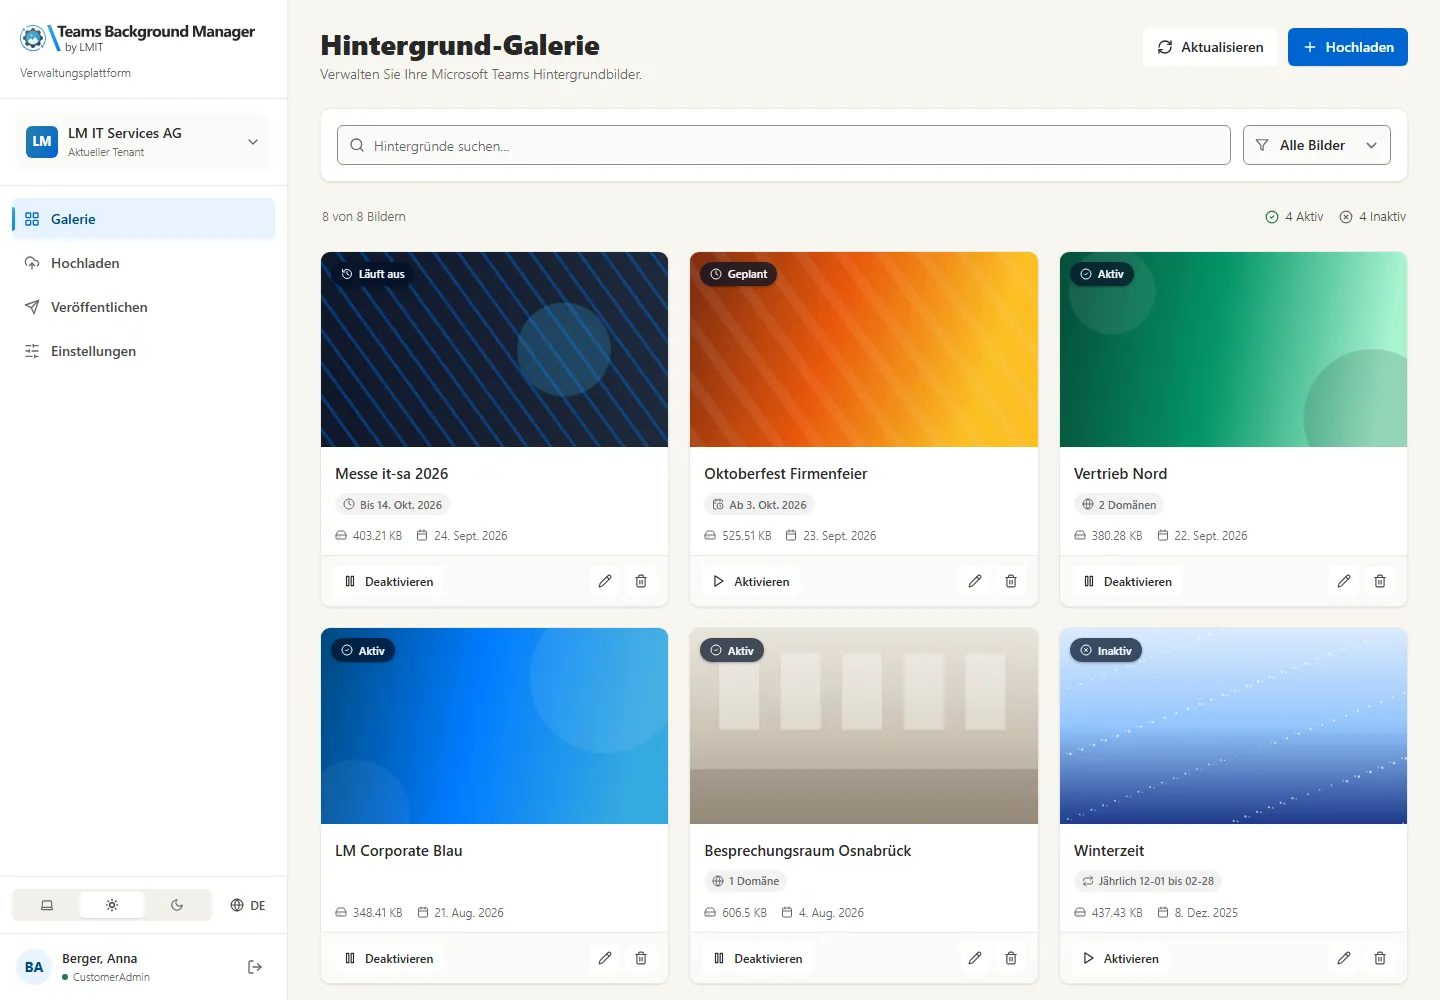Image resolution: width=1440 pixels, height=1000 pixels.
Task: Open the Oktoberfest Firmenfeier thumbnail
Action: (864, 350)
